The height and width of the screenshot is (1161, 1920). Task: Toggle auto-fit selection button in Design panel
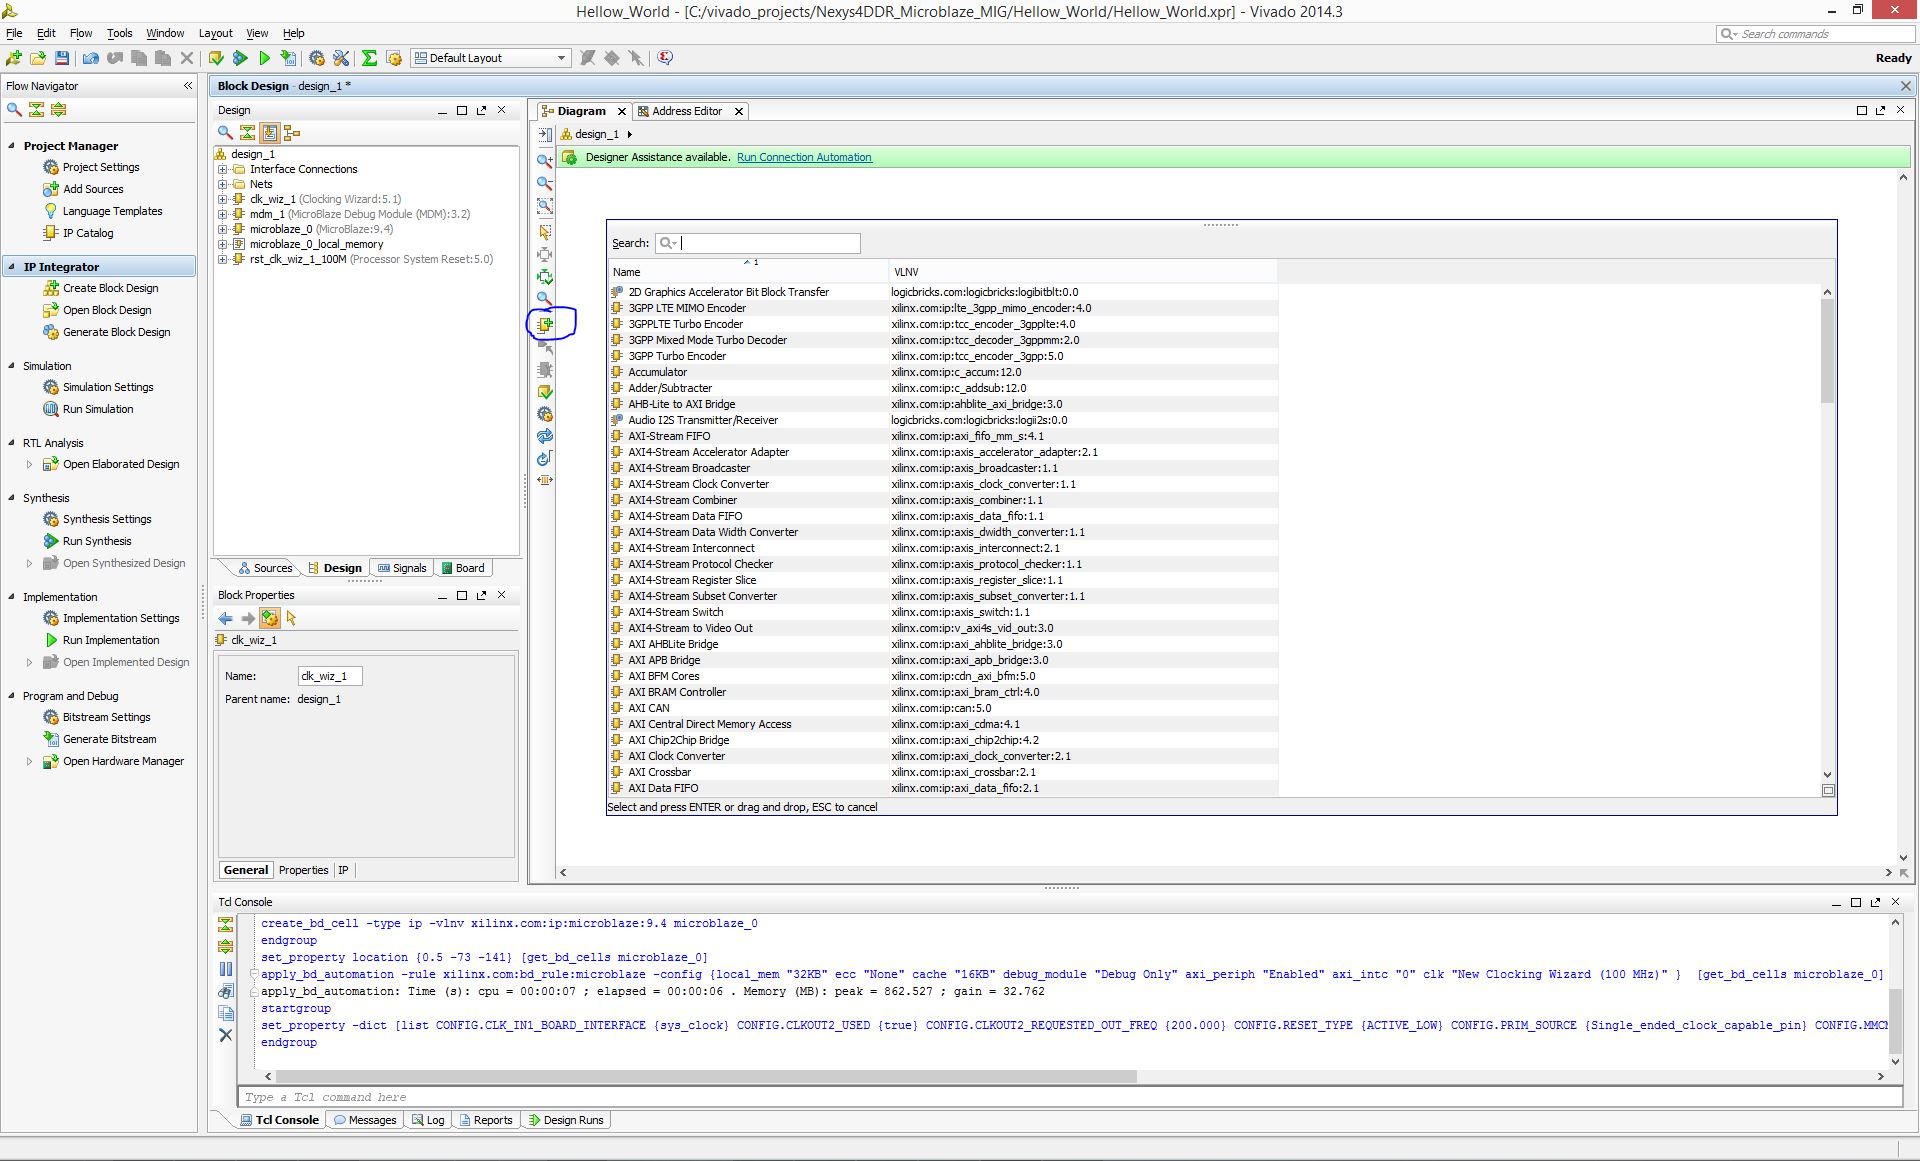[x=269, y=132]
